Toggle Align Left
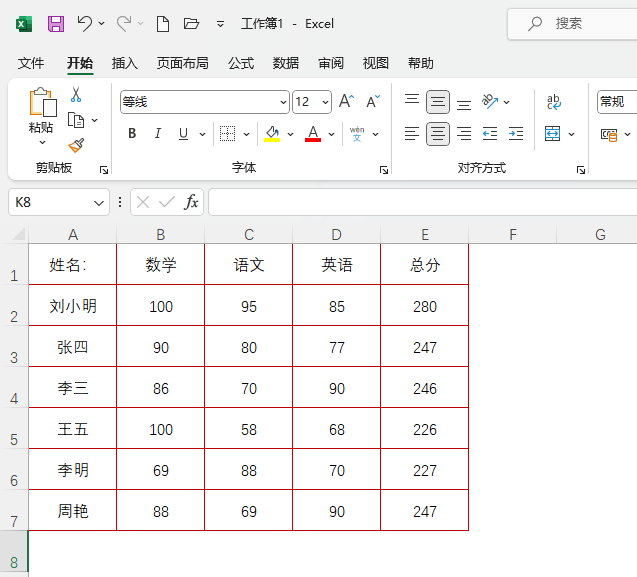Image resolution: width=637 pixels, height=577 pixels. [412, 134]
